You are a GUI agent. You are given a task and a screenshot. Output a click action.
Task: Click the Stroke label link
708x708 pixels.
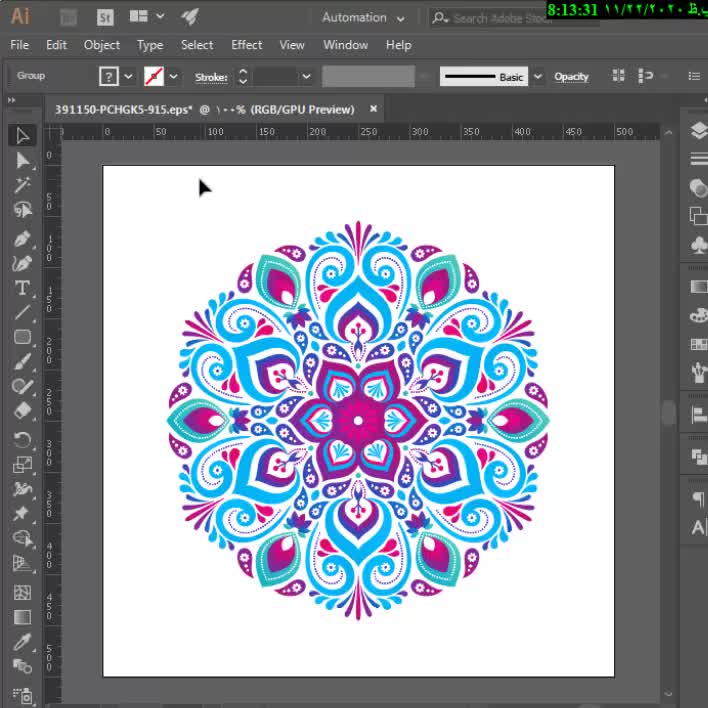210,77
